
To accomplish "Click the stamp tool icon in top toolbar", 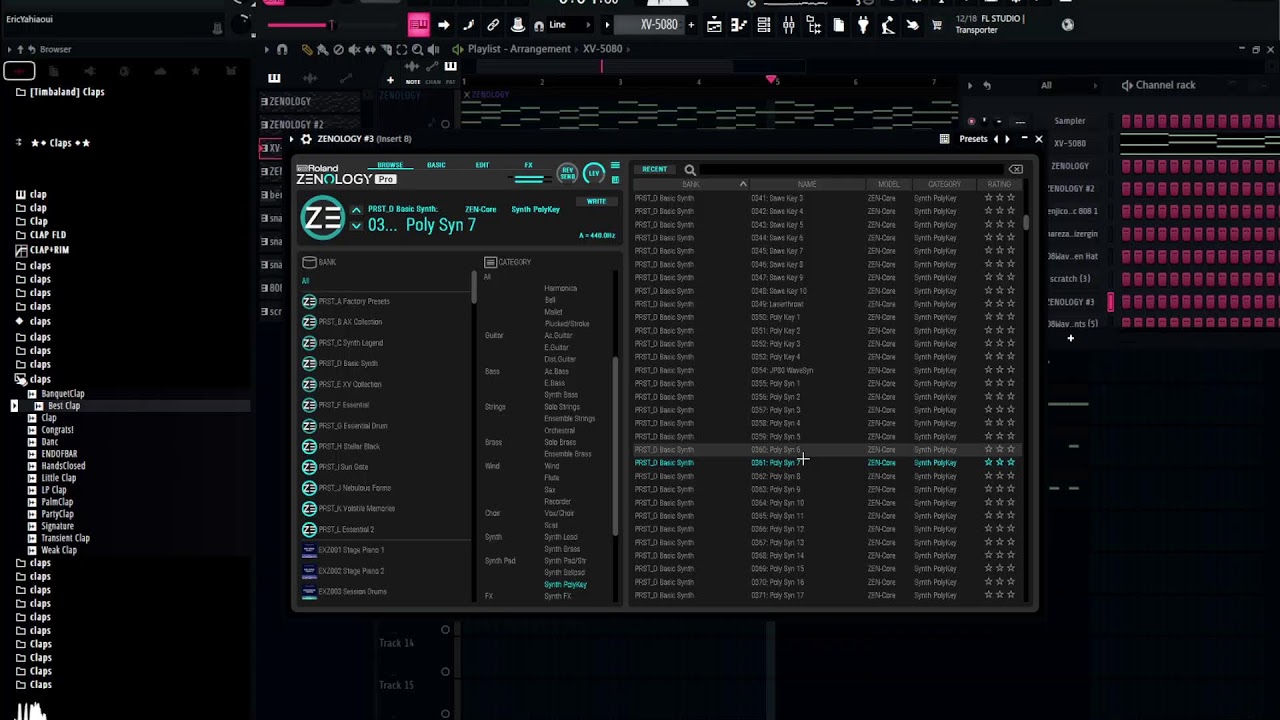I will (517, 25).
